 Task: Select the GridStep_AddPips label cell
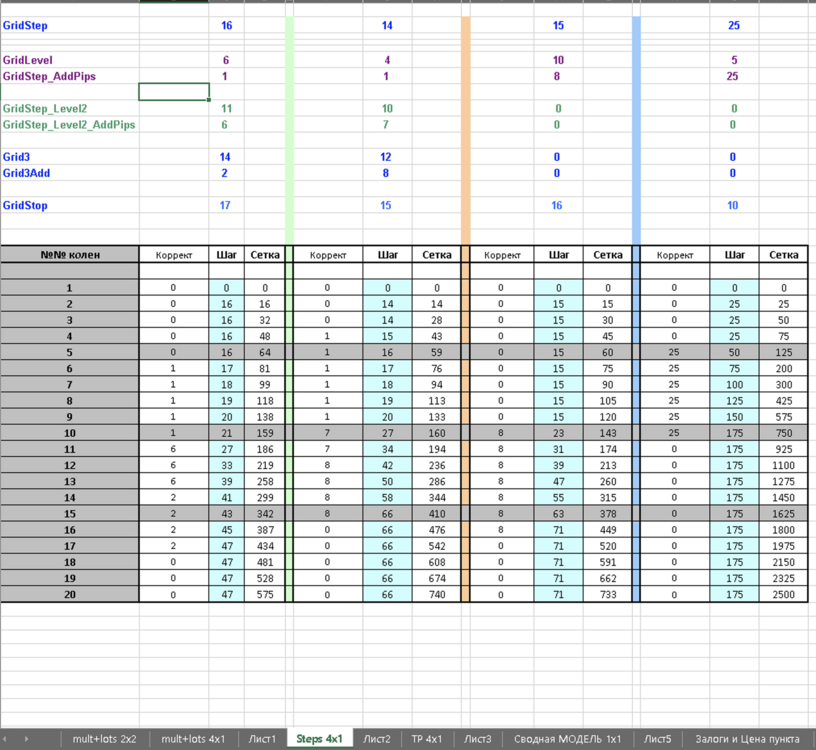click(x=70, y=76)
